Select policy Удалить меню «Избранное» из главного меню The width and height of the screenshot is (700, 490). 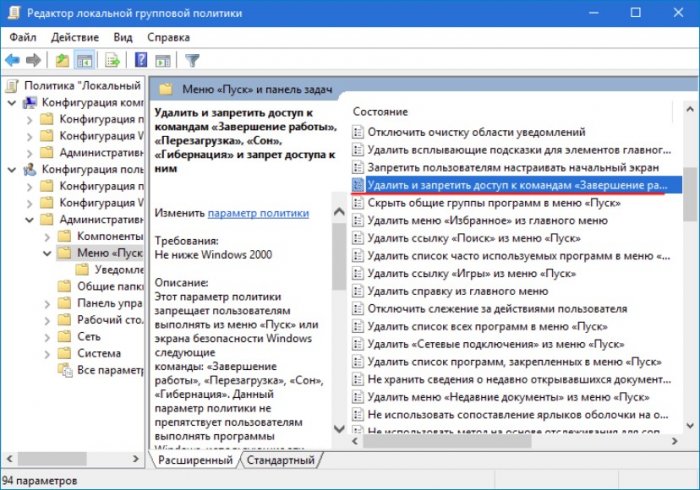tap(480, 220)
